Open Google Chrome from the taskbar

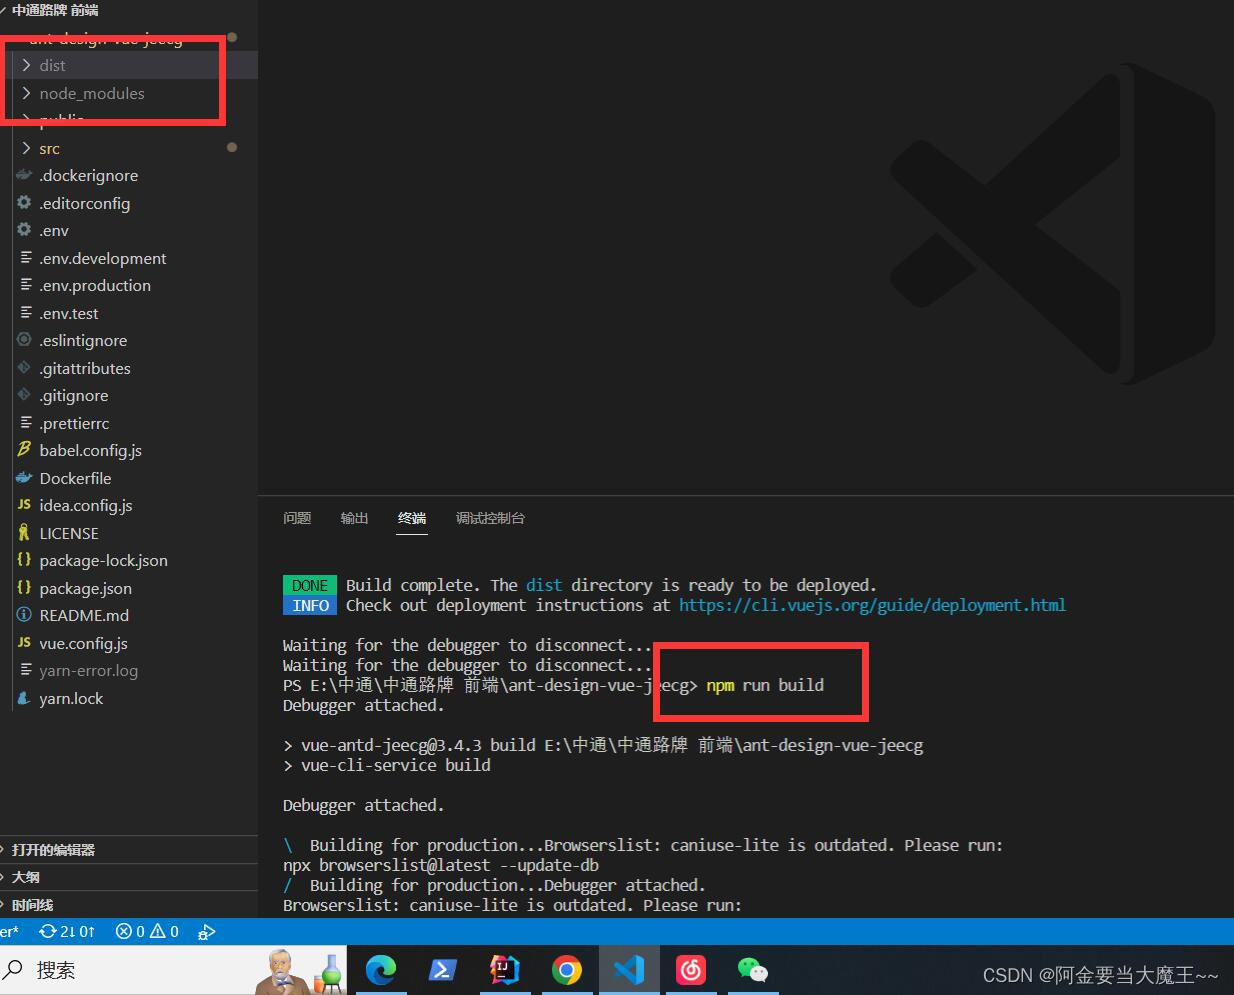coord(567,970)
